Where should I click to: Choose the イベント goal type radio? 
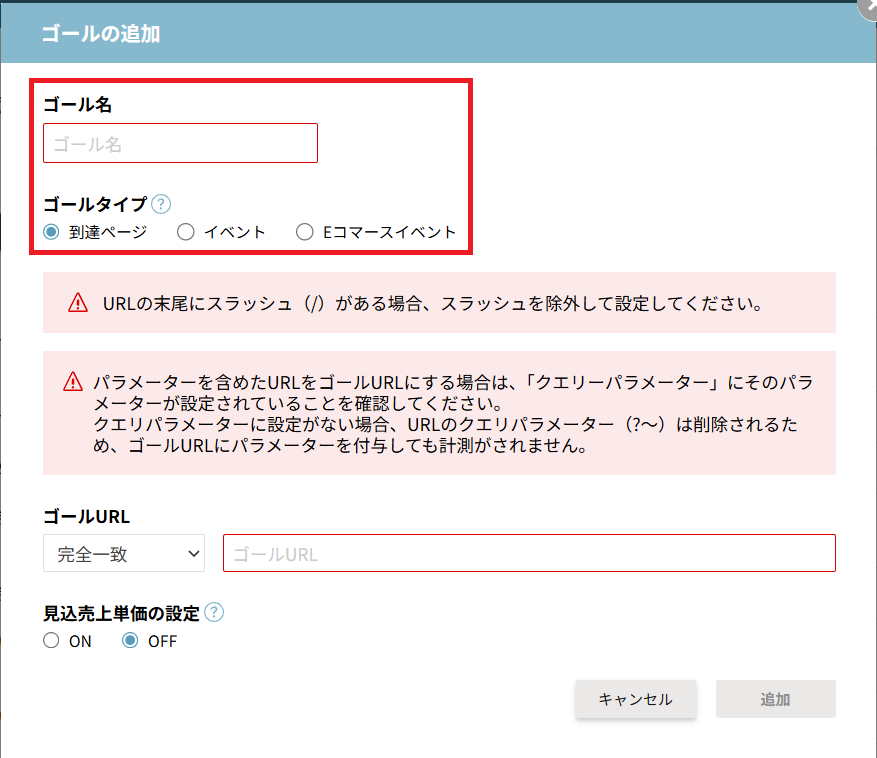(x=186, y=232)
